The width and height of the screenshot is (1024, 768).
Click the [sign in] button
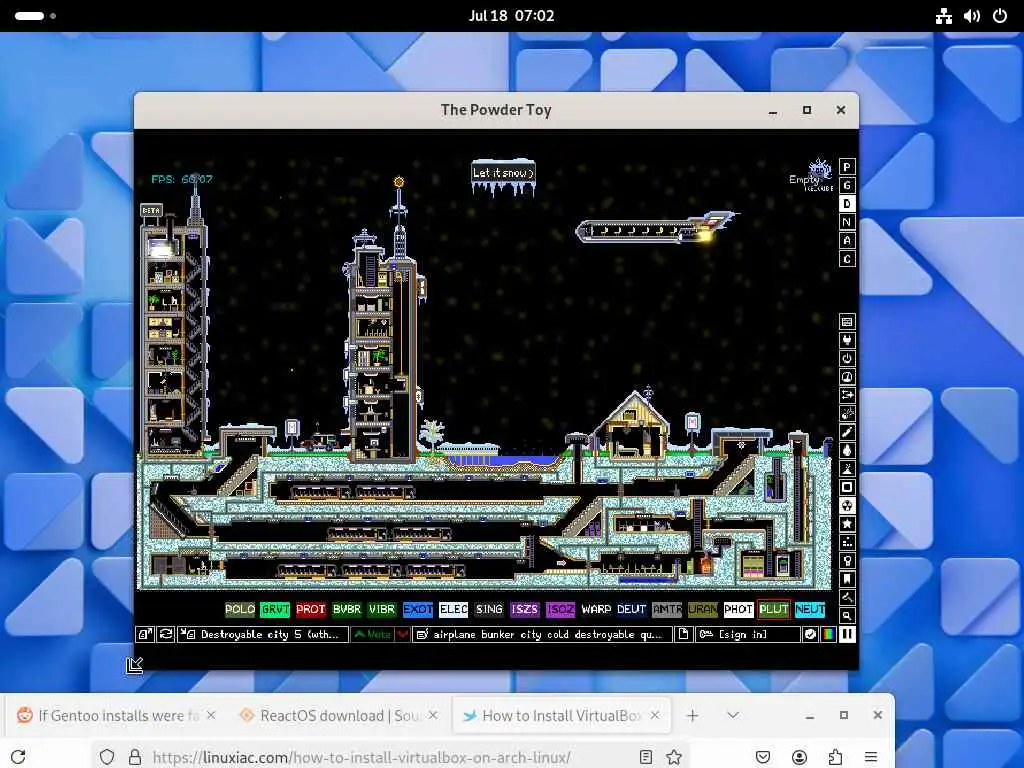[x=748, y=634]
